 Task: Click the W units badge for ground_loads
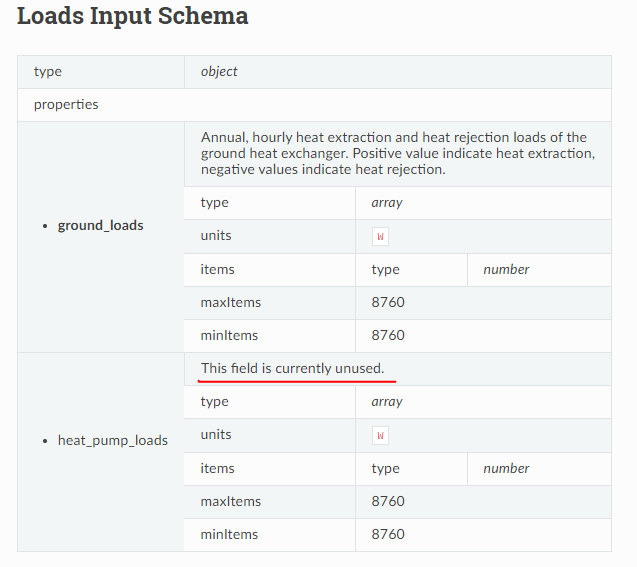coord(380,236)
